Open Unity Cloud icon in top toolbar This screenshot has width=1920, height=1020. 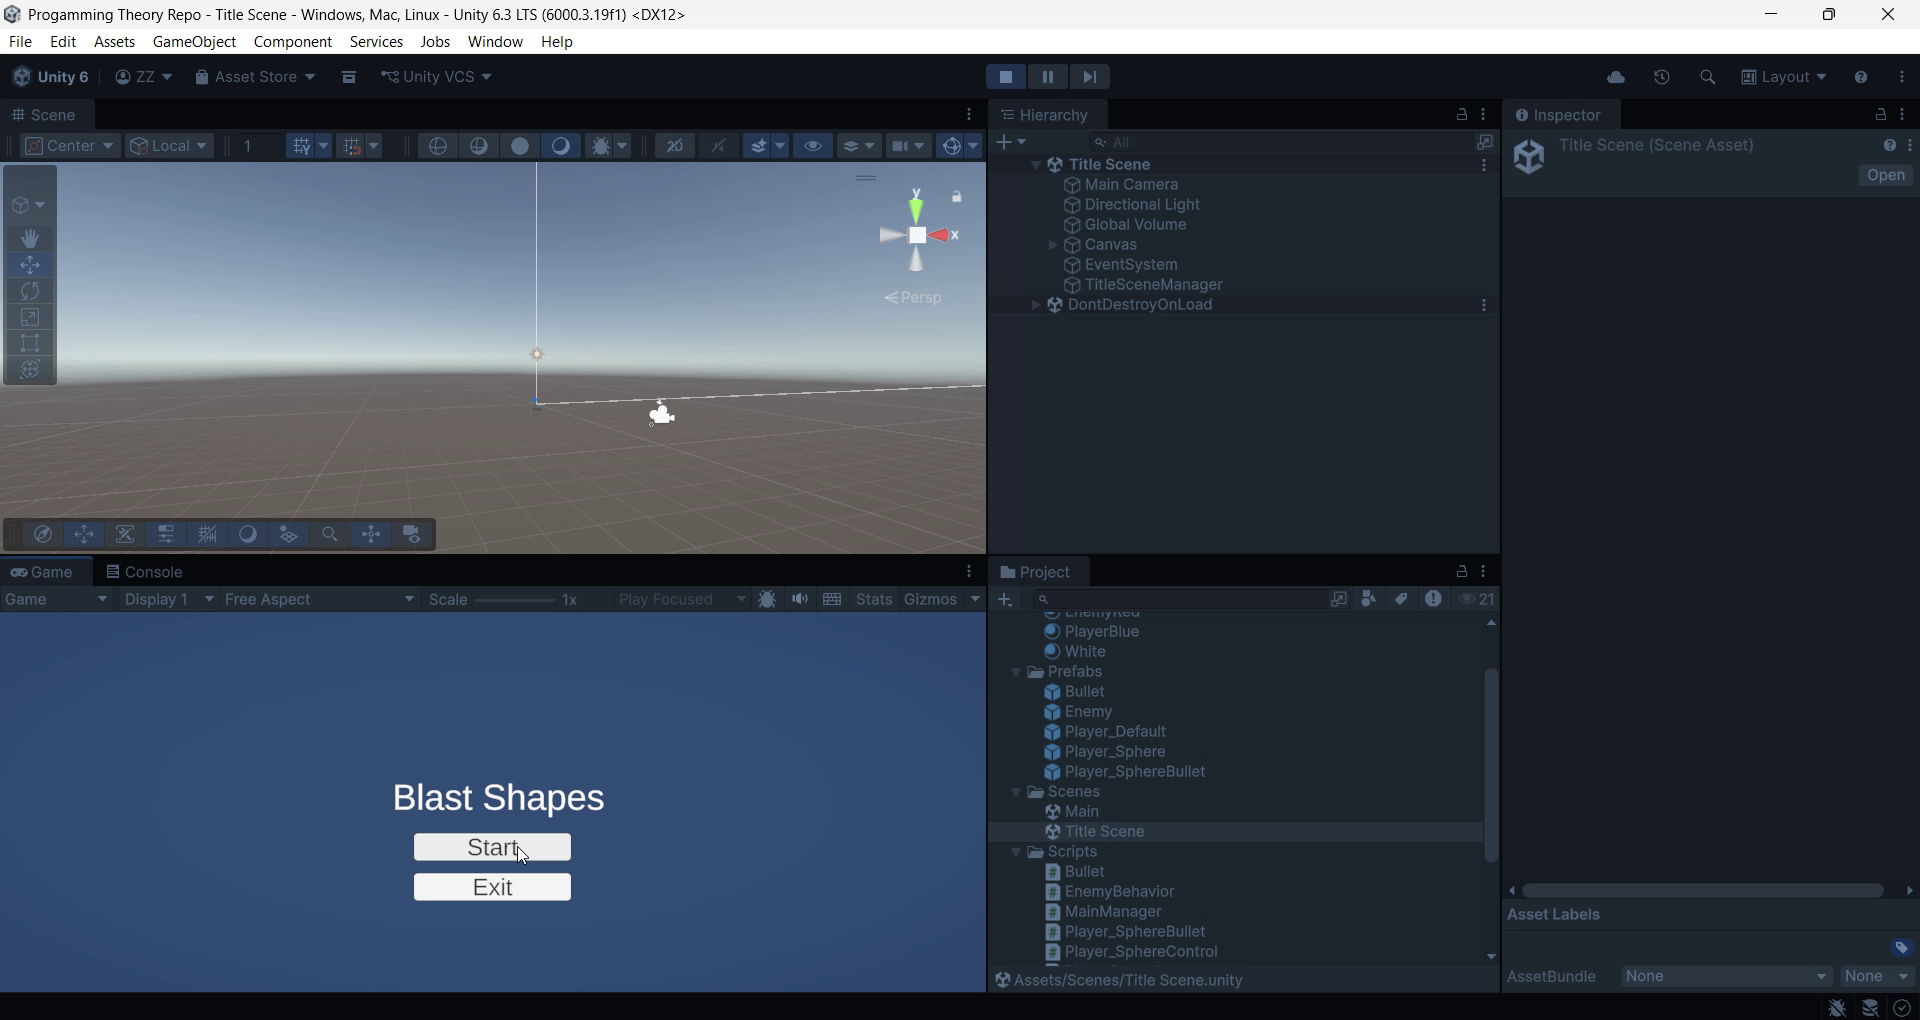click(x=1616, y=77)
